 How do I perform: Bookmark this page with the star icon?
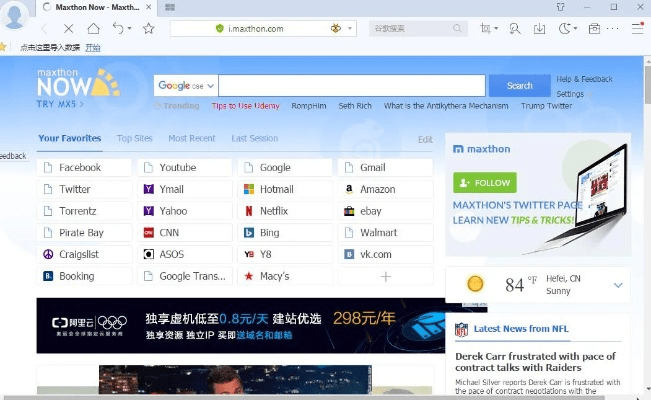pos(148,29)
